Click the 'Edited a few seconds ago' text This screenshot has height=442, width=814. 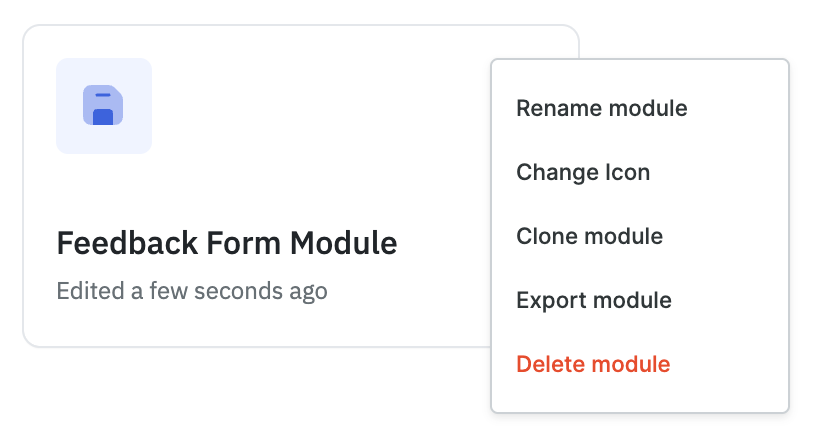pos(192,292)
